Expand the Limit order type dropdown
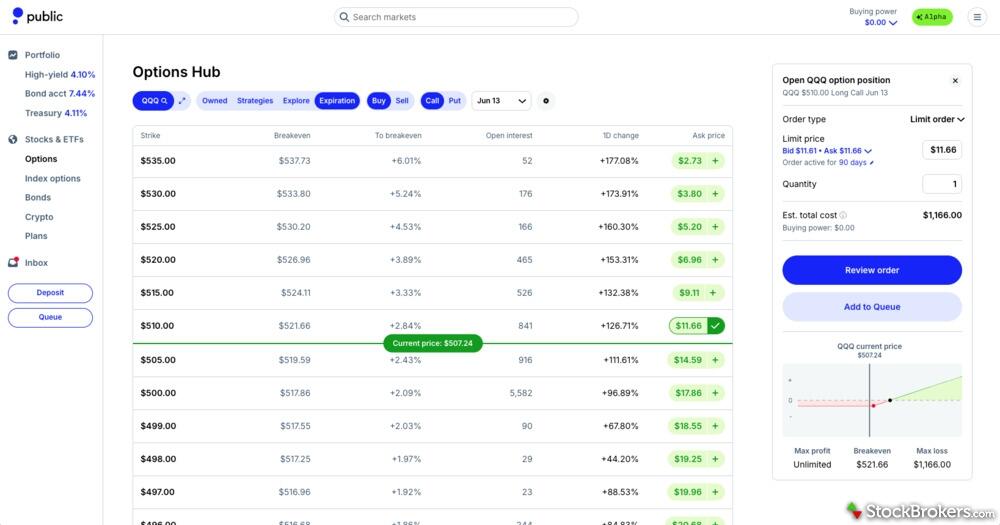Screen dimensions: 1000x525 [937, 120]
